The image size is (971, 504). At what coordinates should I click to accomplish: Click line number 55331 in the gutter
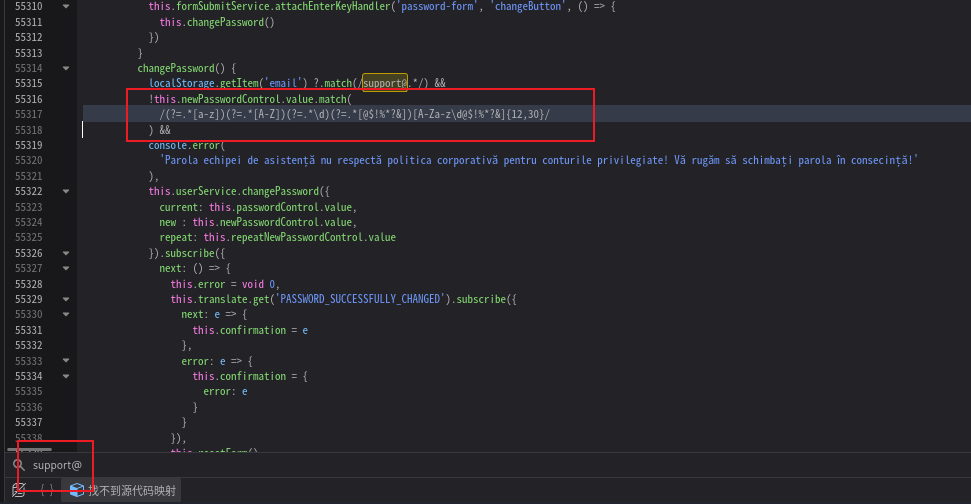pos(28,330)
